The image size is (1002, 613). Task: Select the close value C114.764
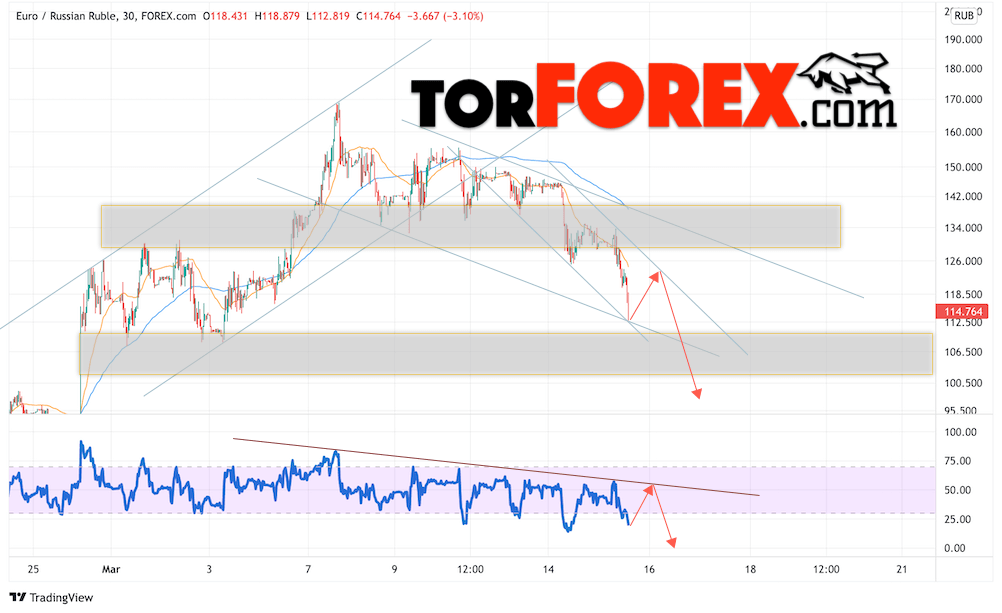click(378, 16)
